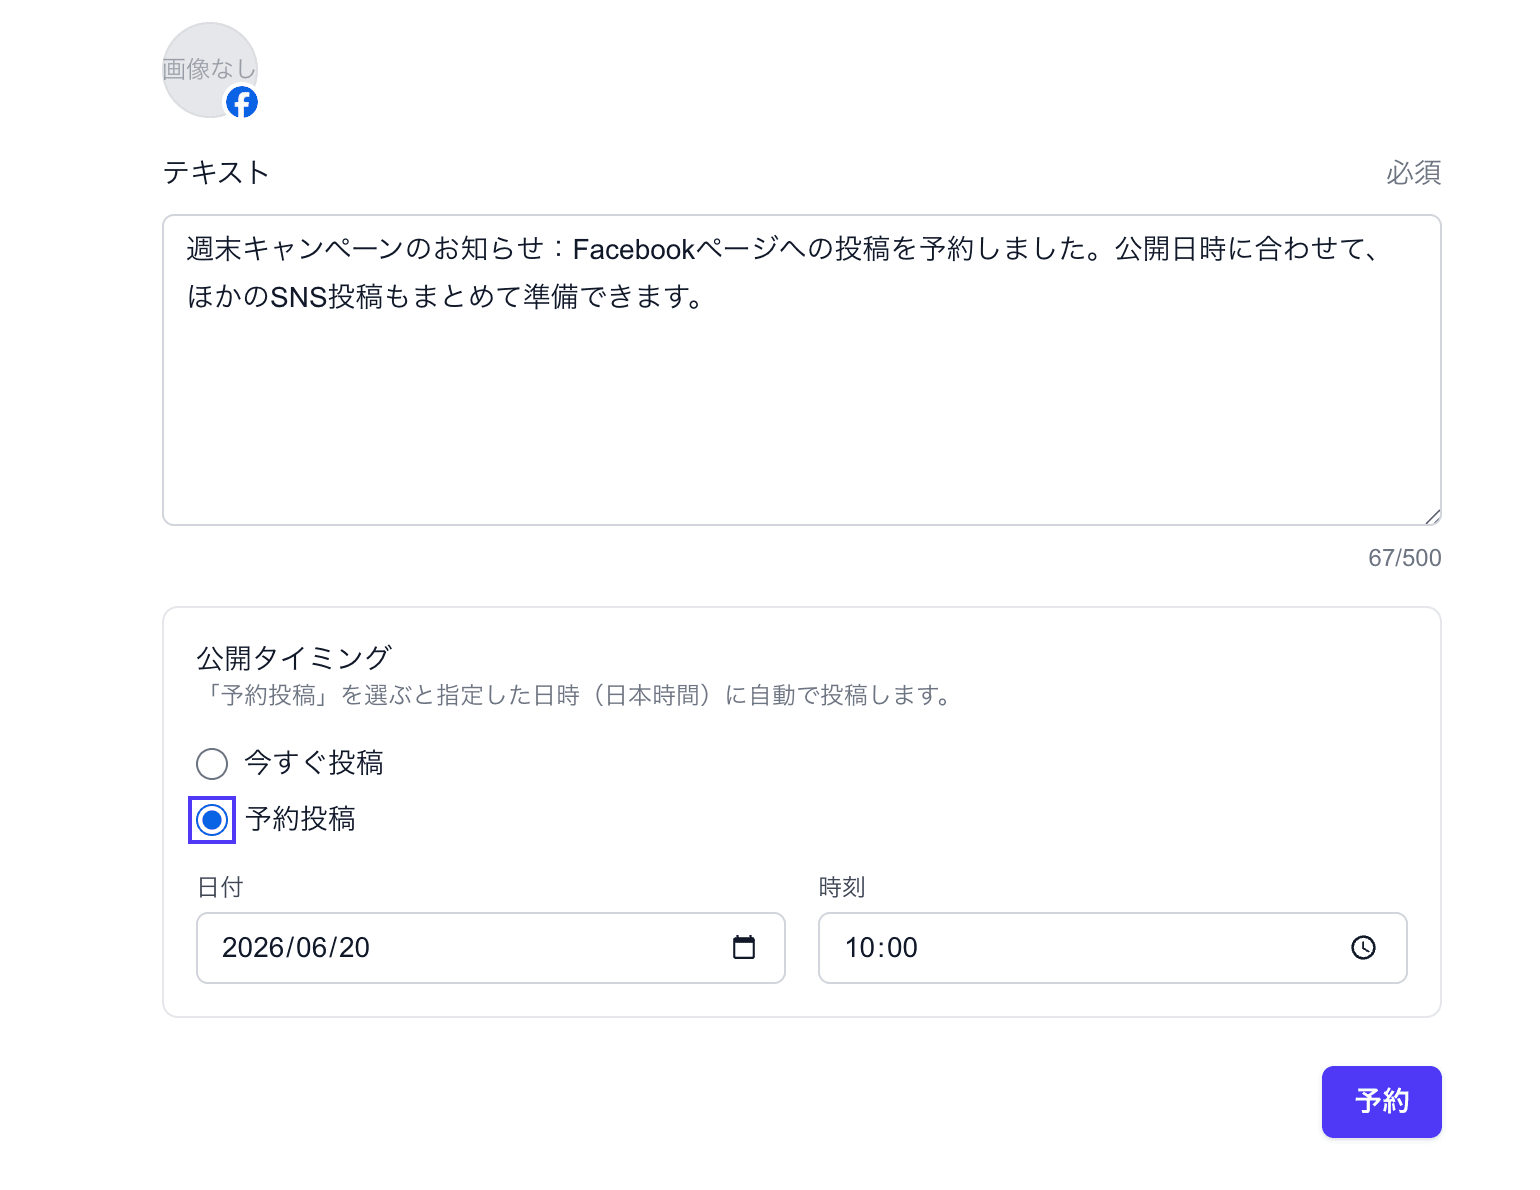
Task: Click the 日付 label
Action: coord(220,887)
